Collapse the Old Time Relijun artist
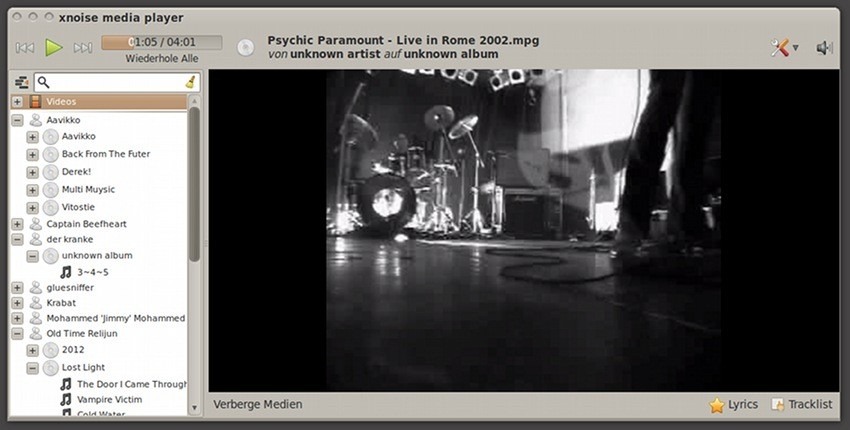The width and height of the screenshot is (850, 430). [17, 333]
